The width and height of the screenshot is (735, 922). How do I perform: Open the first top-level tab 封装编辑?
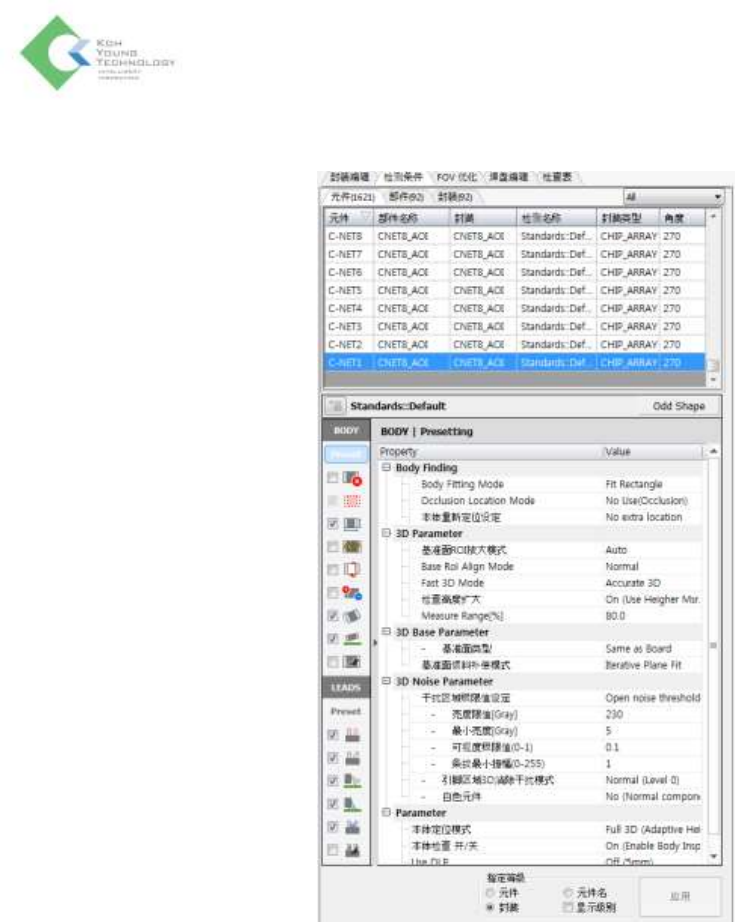(349, 177)
